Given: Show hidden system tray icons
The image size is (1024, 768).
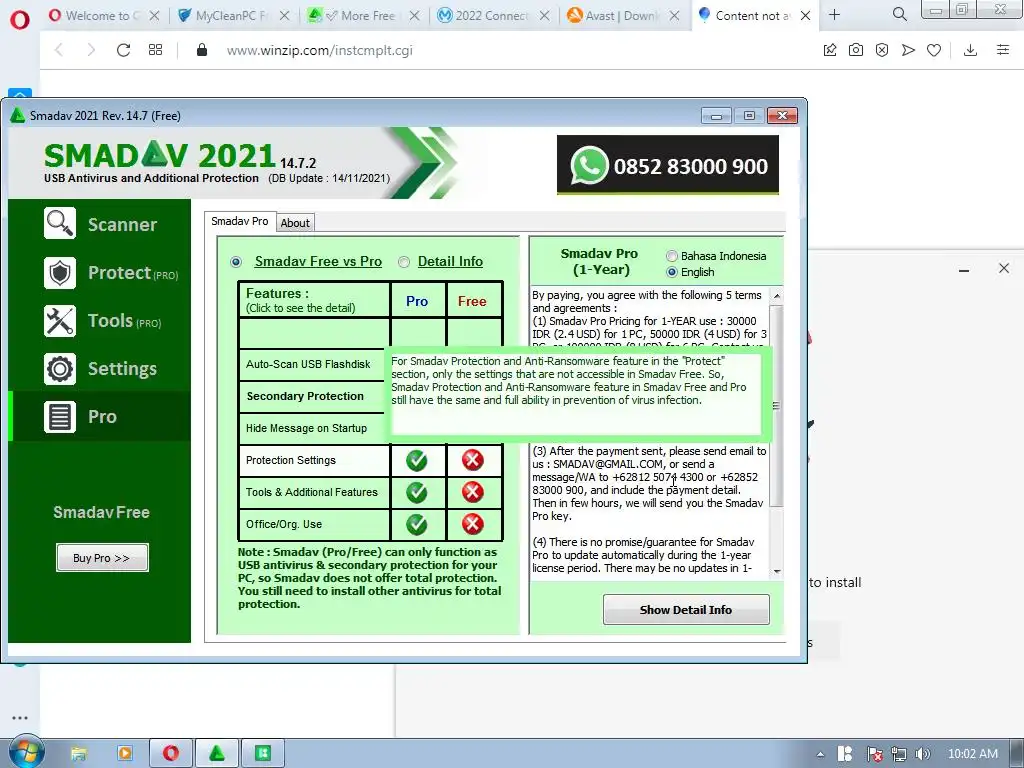Looking at the screenshot, I should click(x=820, y=754).
